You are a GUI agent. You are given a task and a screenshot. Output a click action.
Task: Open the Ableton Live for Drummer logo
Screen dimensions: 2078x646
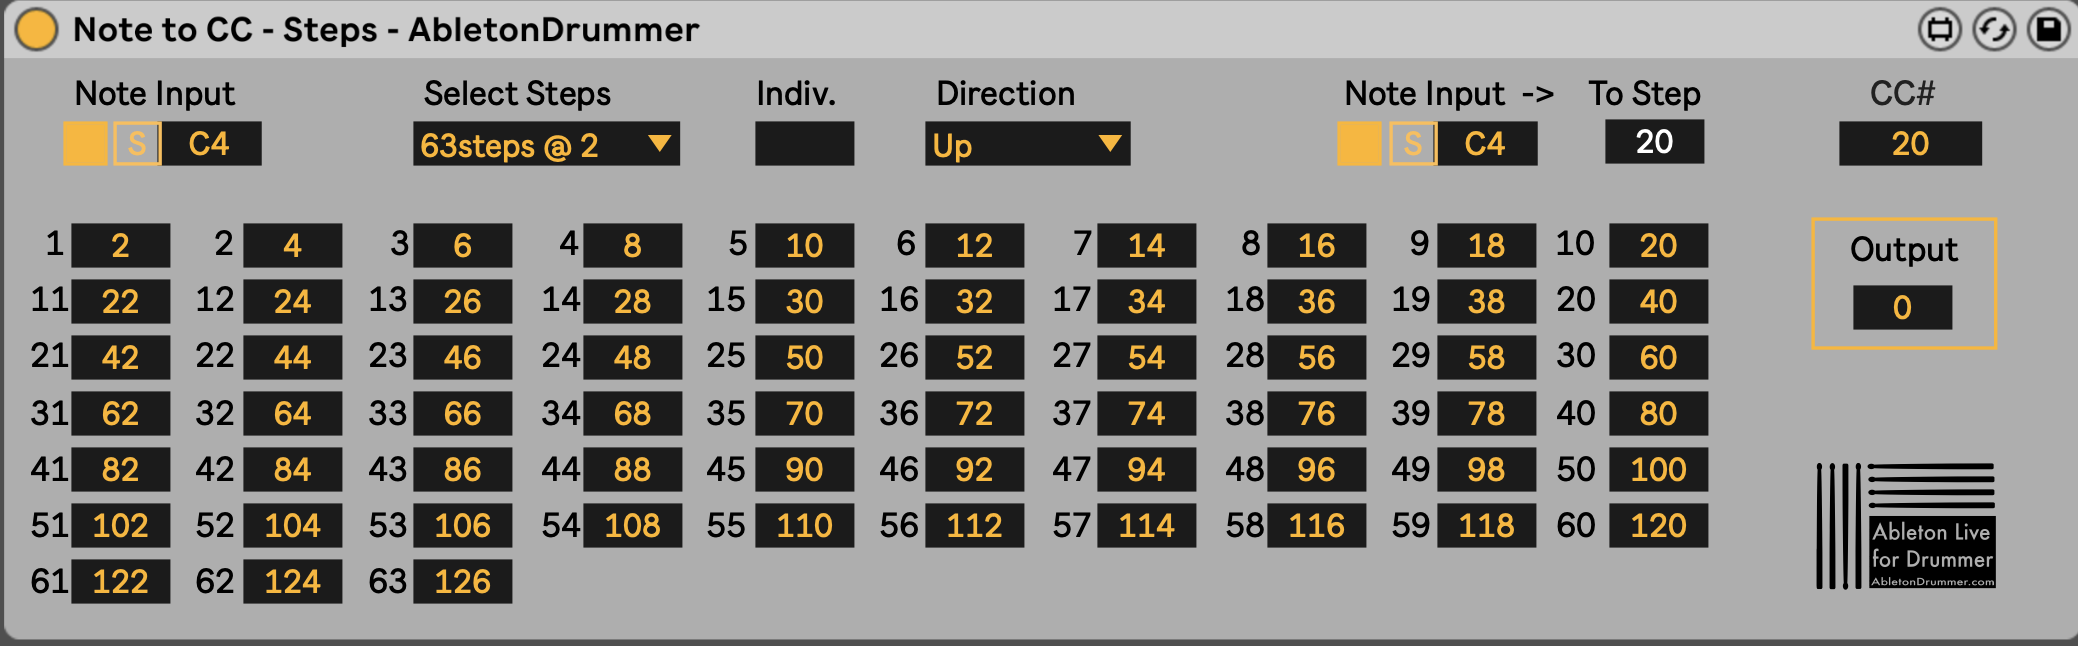pyautogui.click(x=1906, y=525)
